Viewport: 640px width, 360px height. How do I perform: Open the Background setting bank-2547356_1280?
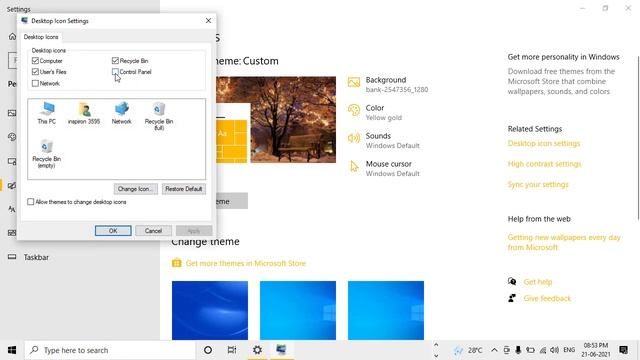click(388, 84)
